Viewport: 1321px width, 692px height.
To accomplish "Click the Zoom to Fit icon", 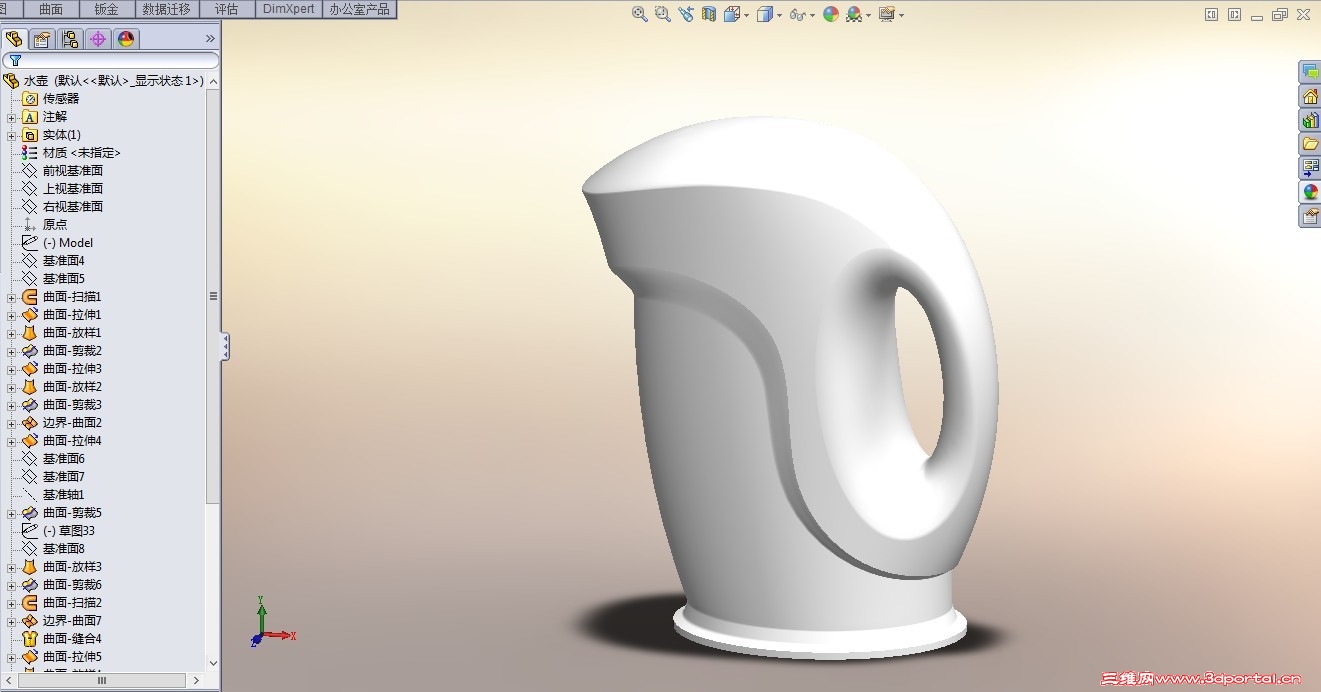I will pyautogui.click(x=640, y=14).
